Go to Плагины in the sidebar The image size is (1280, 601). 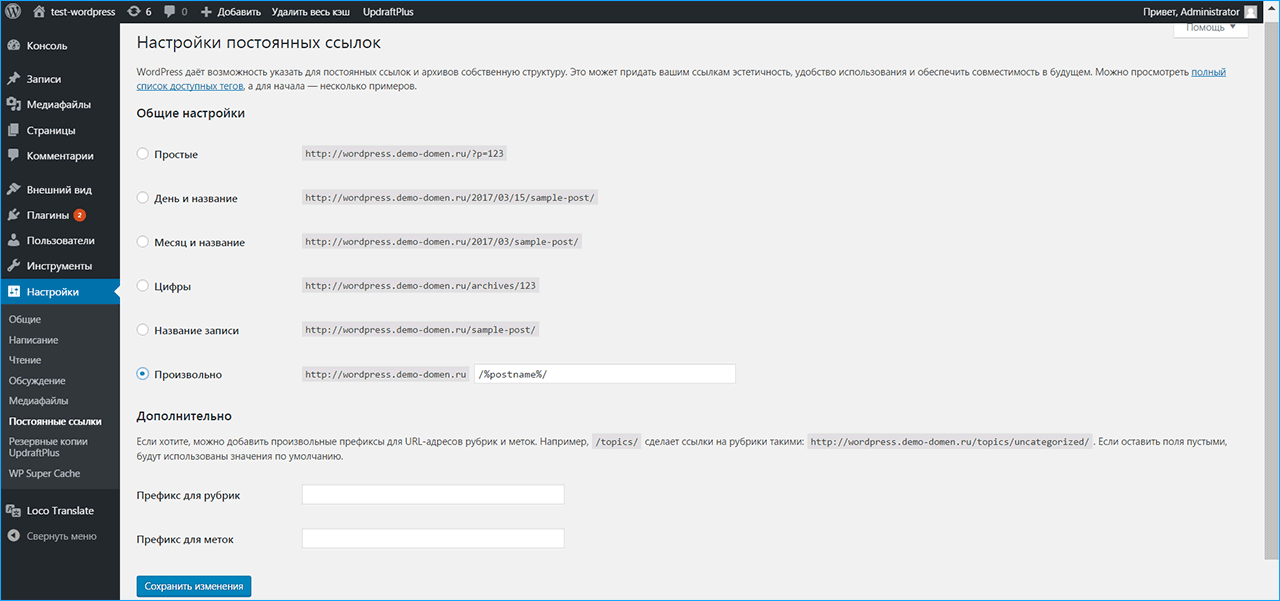click(47, 215)
